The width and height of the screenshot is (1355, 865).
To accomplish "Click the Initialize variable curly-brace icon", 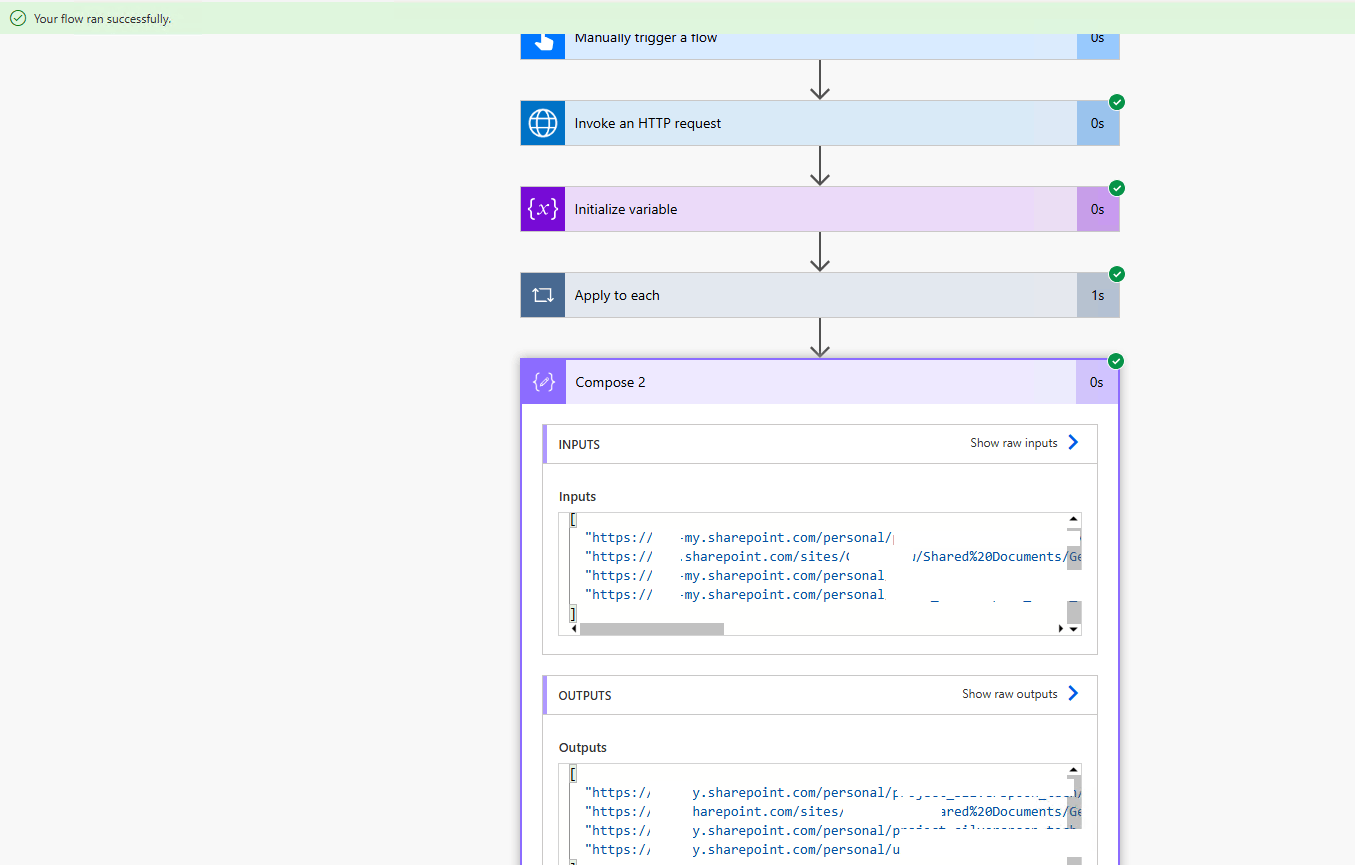I will [543, 209].
